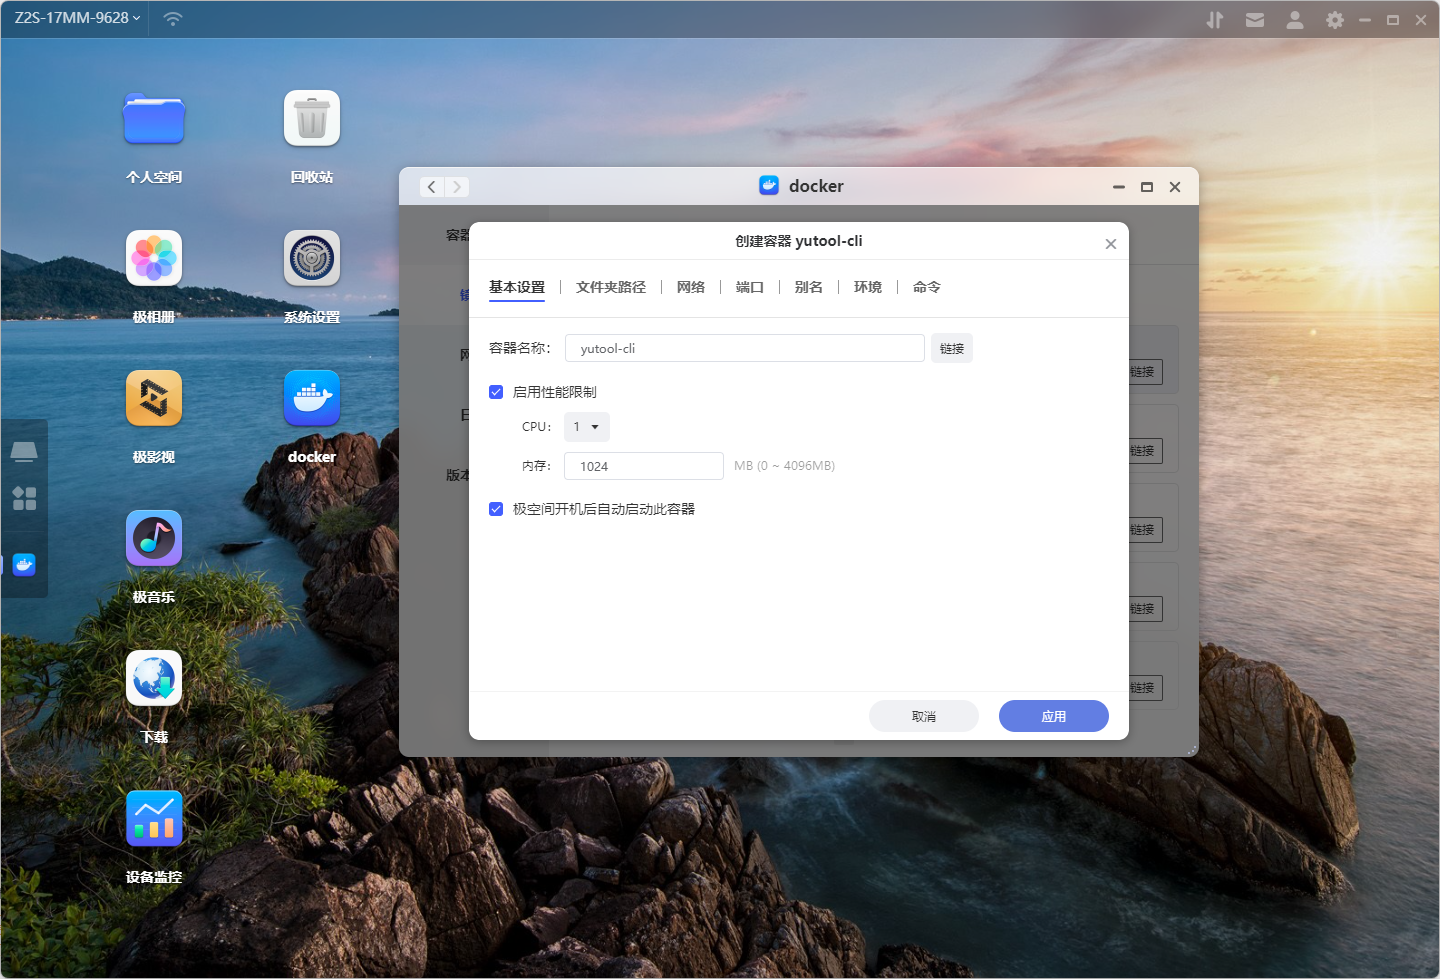
Task: Switch to the 文件夹路径 tab
Action: coord(611,287)
